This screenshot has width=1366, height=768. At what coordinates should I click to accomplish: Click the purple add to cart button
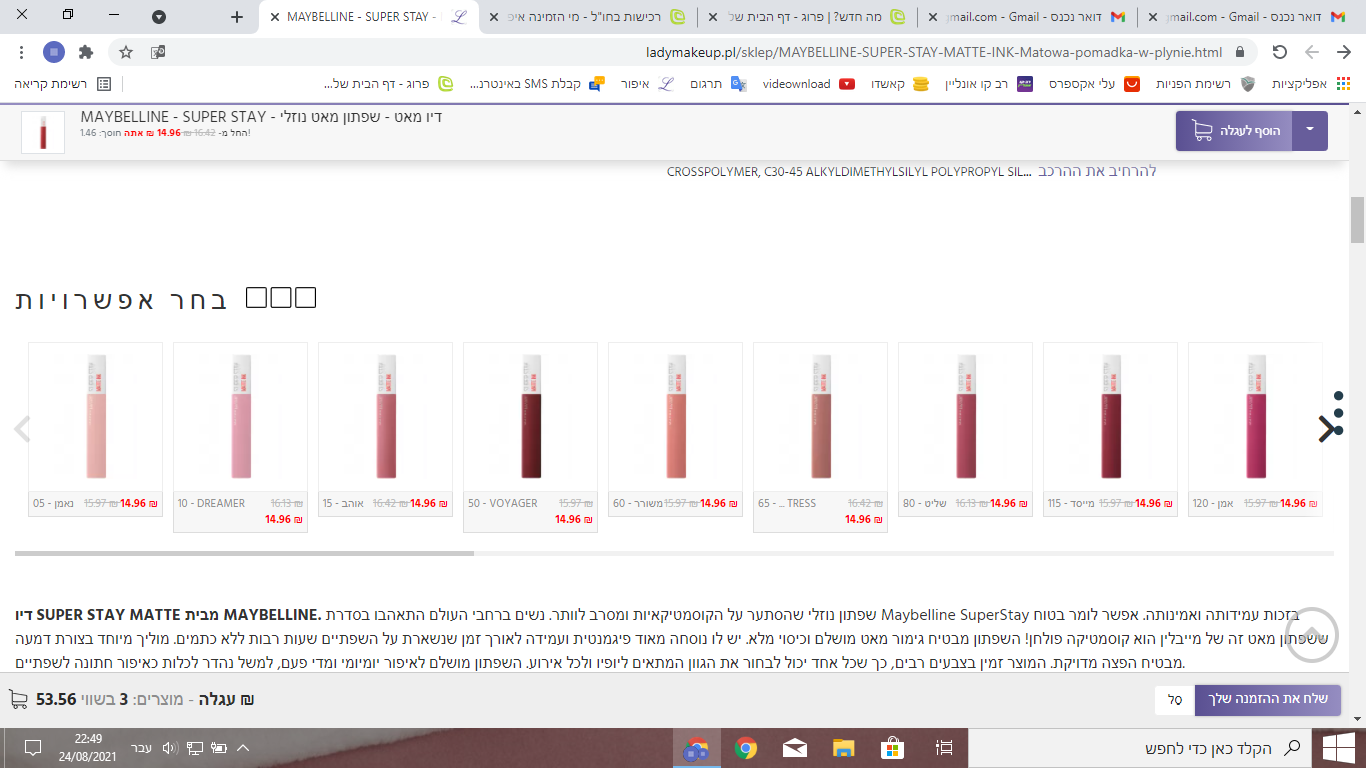[1234, 131]
